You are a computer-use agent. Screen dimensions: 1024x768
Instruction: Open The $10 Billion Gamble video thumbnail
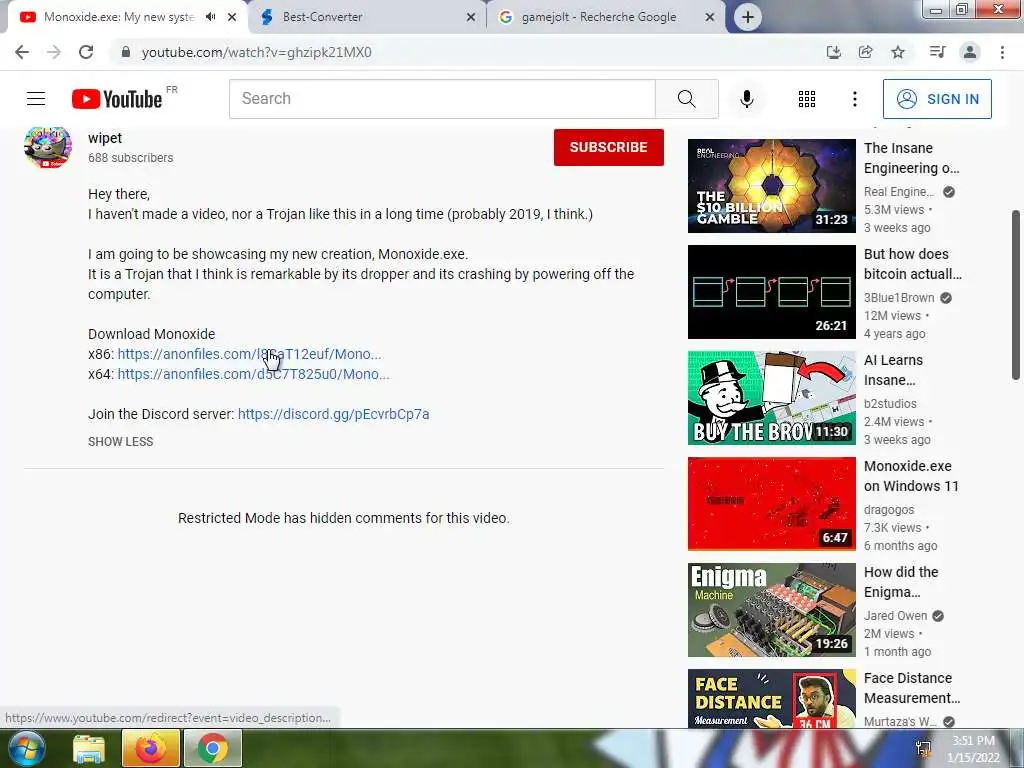coord(771,185)
